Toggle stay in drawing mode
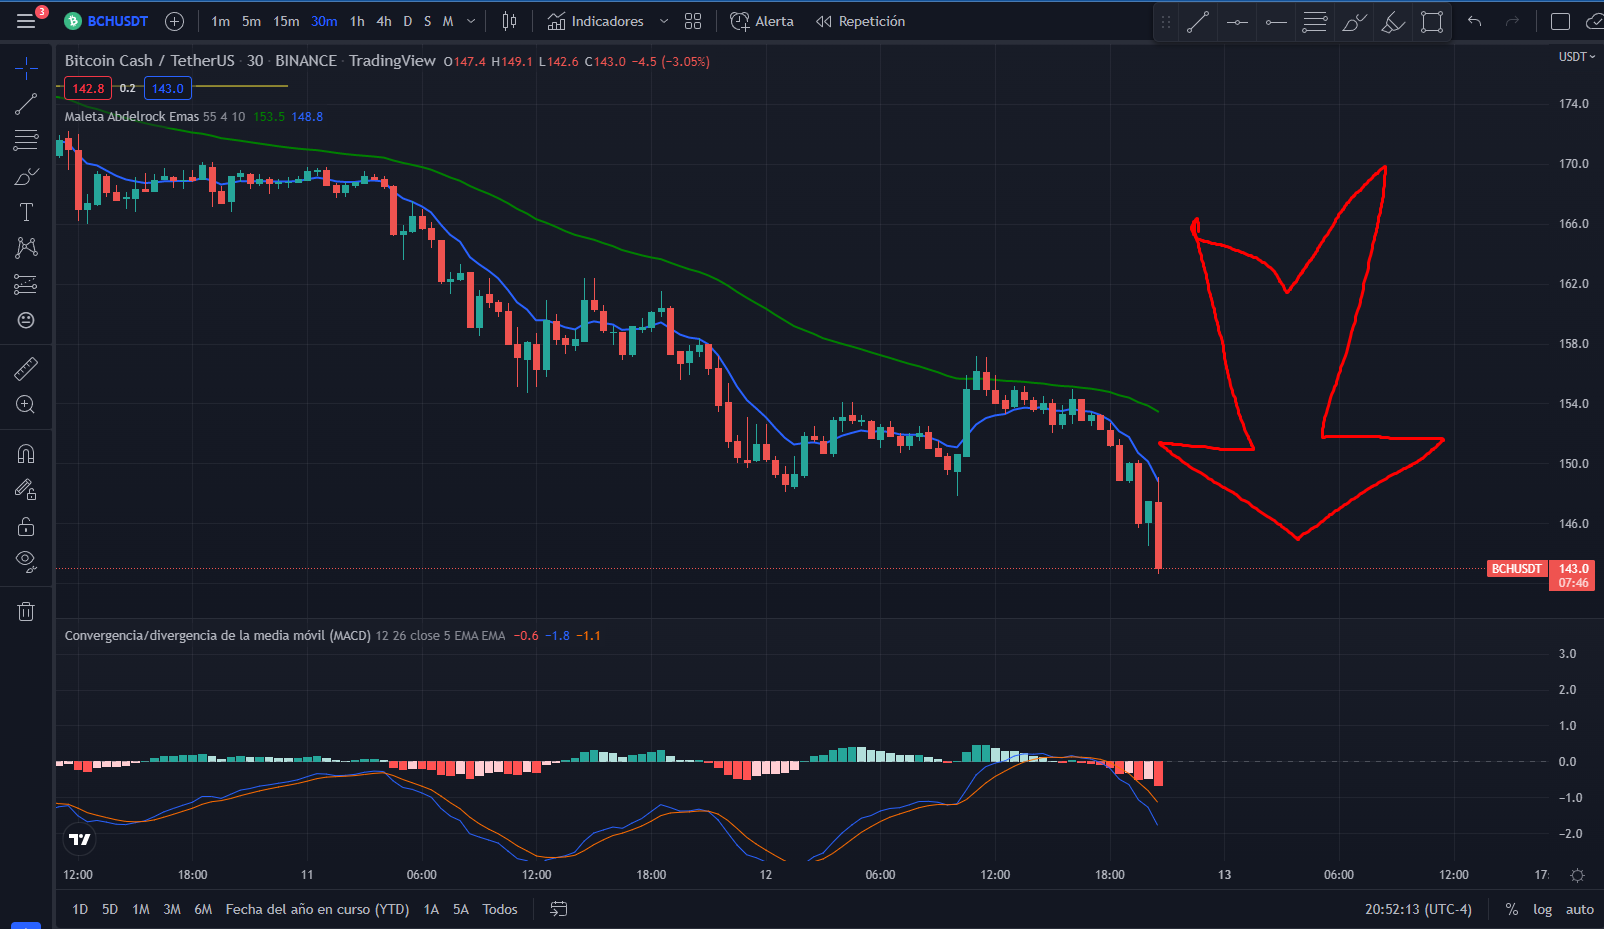This screenshot has width=1604, height=929. 26,489
